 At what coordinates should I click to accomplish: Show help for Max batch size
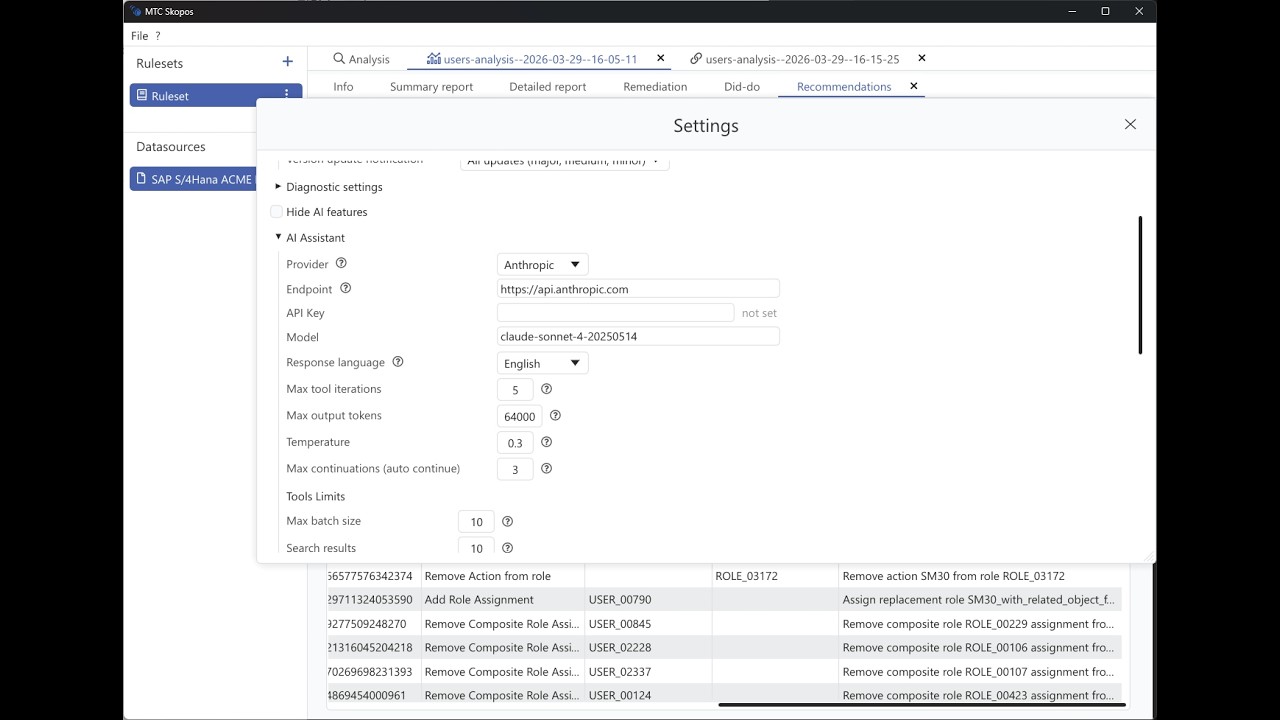click(x=507, y=521)
